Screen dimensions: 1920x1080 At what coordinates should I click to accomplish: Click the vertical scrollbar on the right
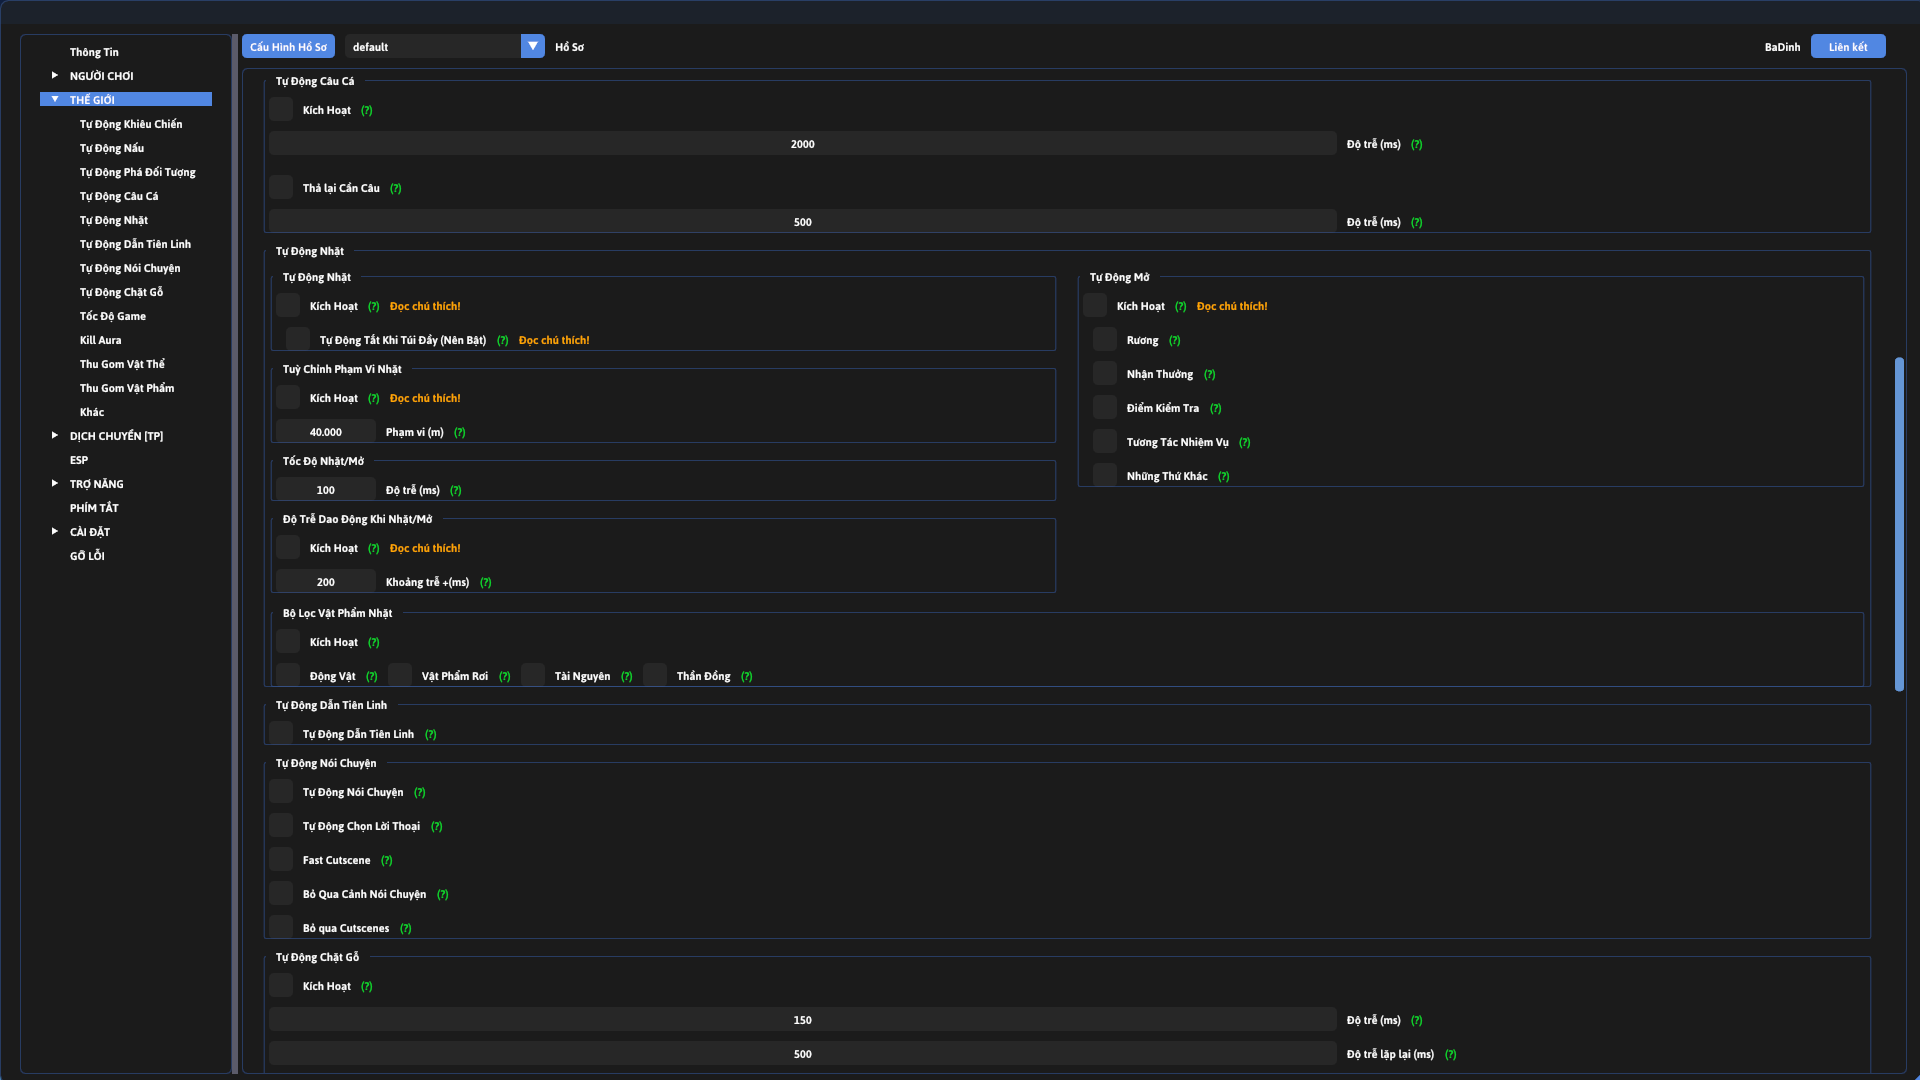(x=1898, y=524)
